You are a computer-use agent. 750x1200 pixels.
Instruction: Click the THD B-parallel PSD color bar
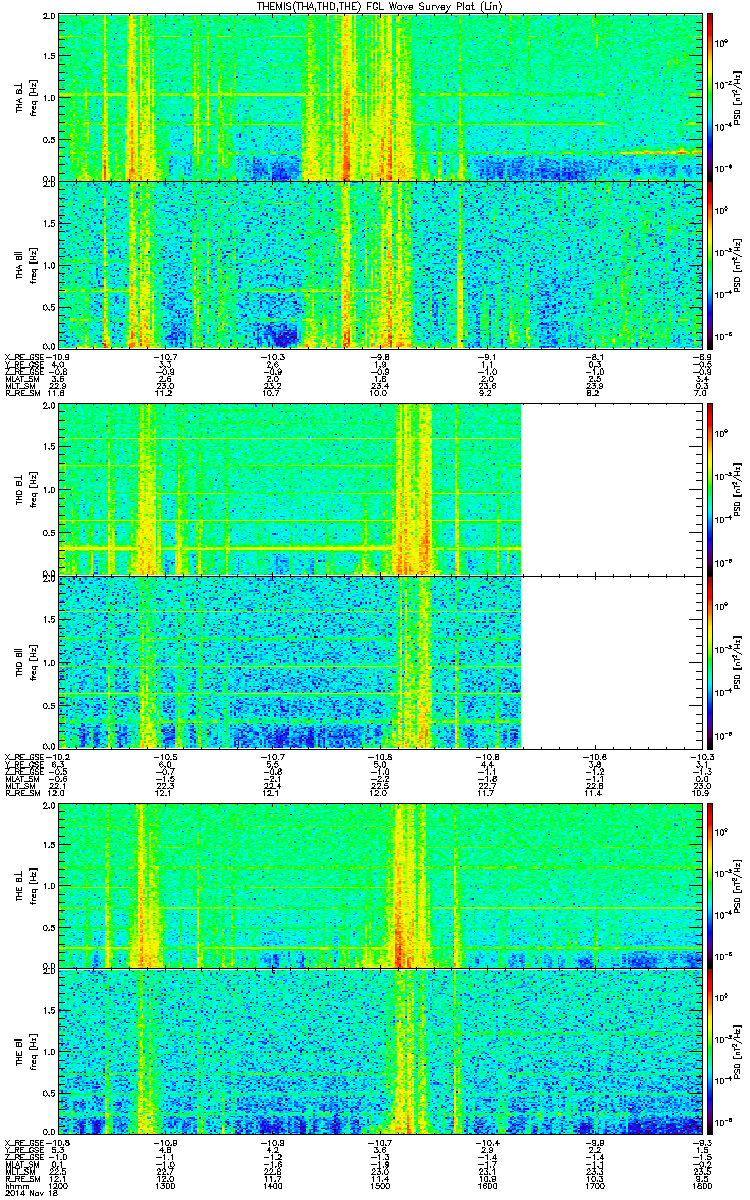[709, 661]
